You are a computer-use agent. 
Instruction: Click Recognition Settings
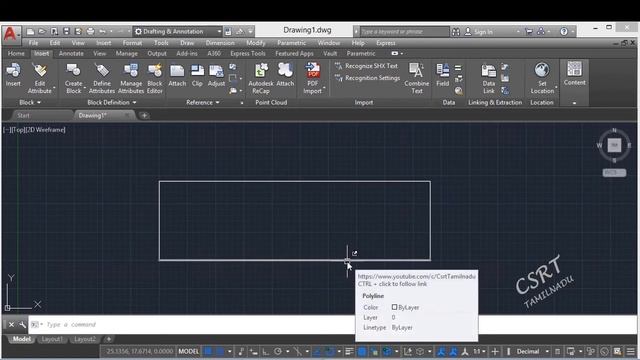click(x=367, y=78)
